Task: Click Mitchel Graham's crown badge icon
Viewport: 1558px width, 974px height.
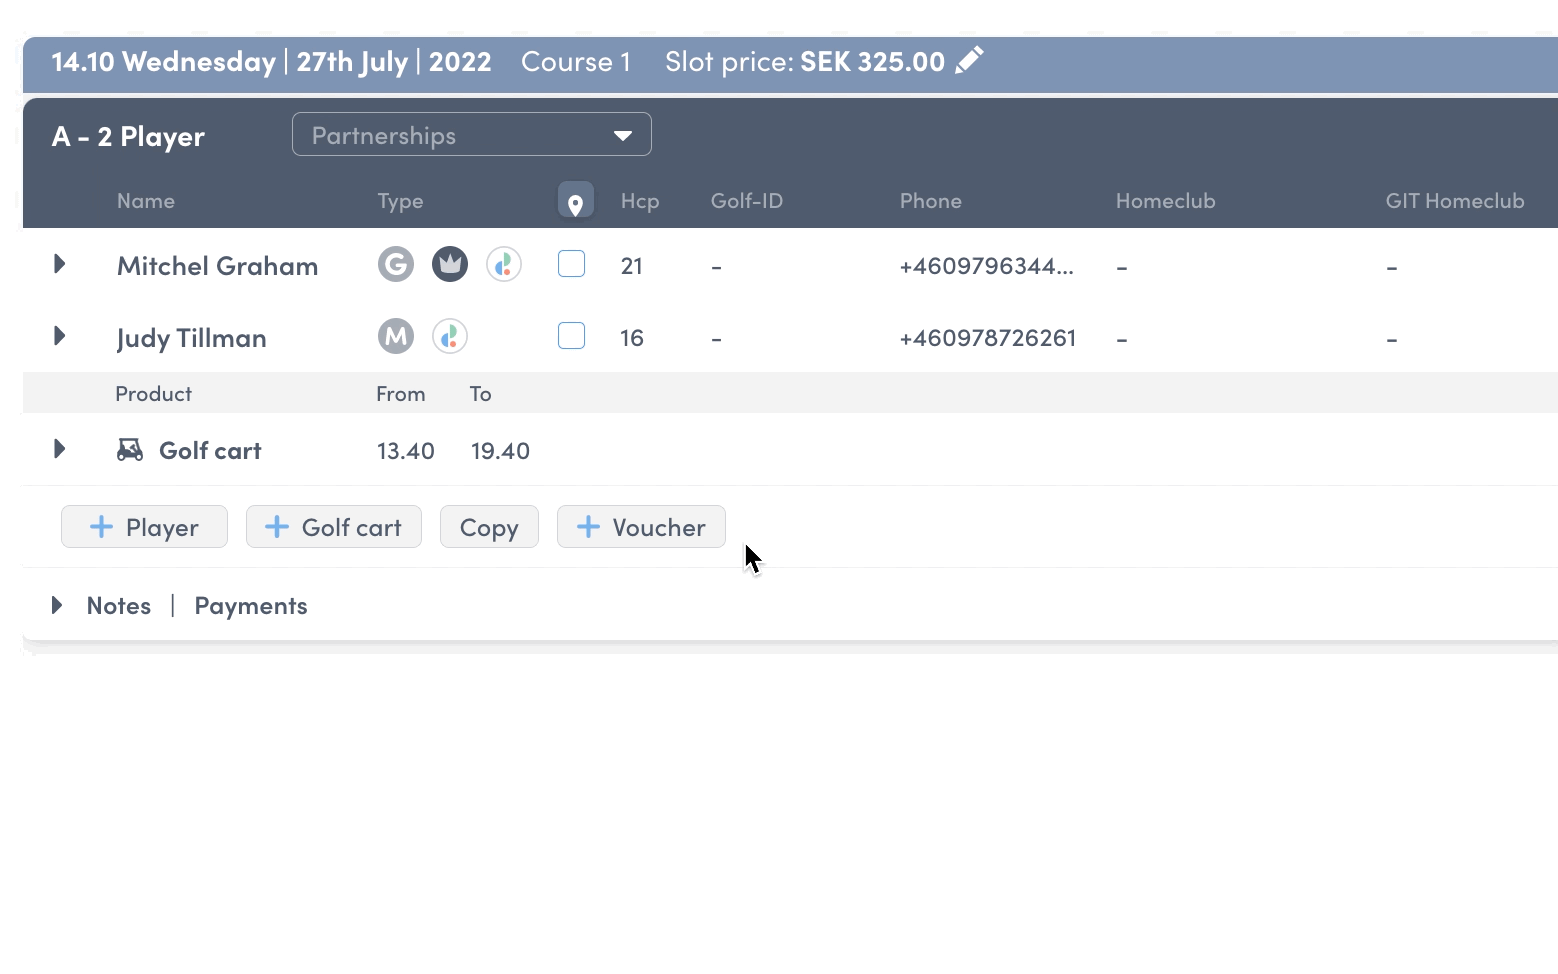Action: coord(450,264)
